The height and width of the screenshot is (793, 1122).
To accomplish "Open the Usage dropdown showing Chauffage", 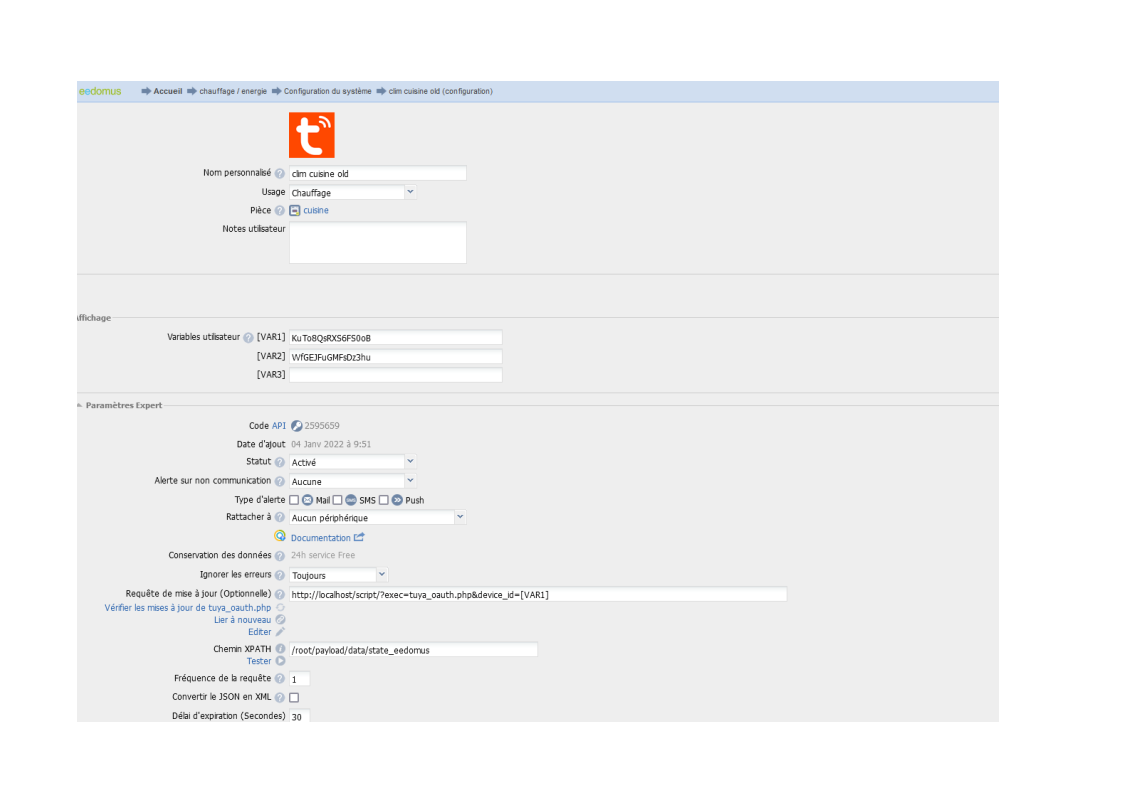I will pos(353,193).
